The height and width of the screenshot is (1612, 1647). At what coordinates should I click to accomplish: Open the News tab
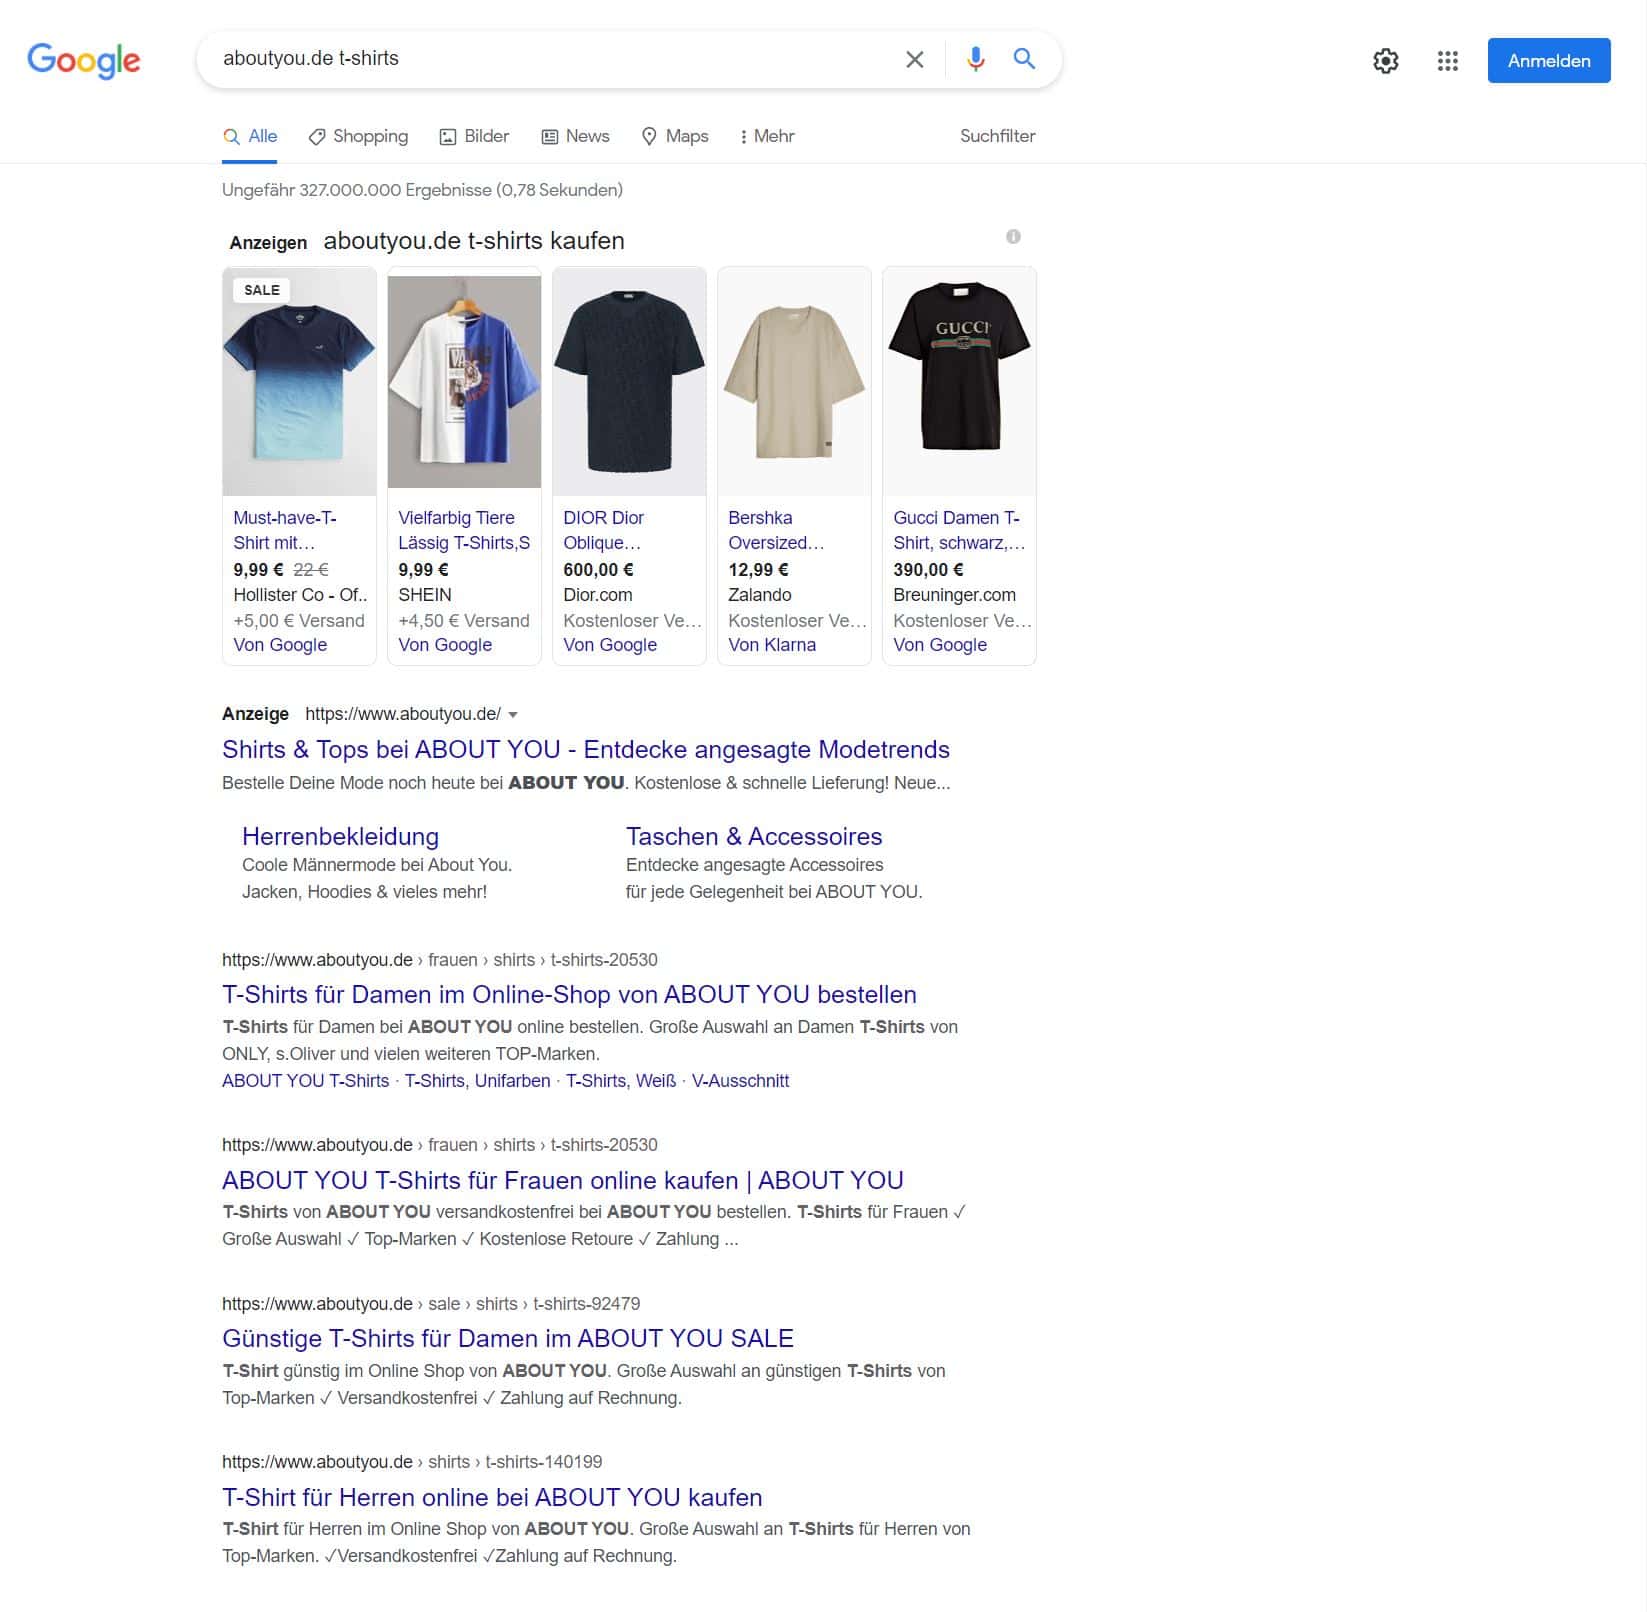575,137
